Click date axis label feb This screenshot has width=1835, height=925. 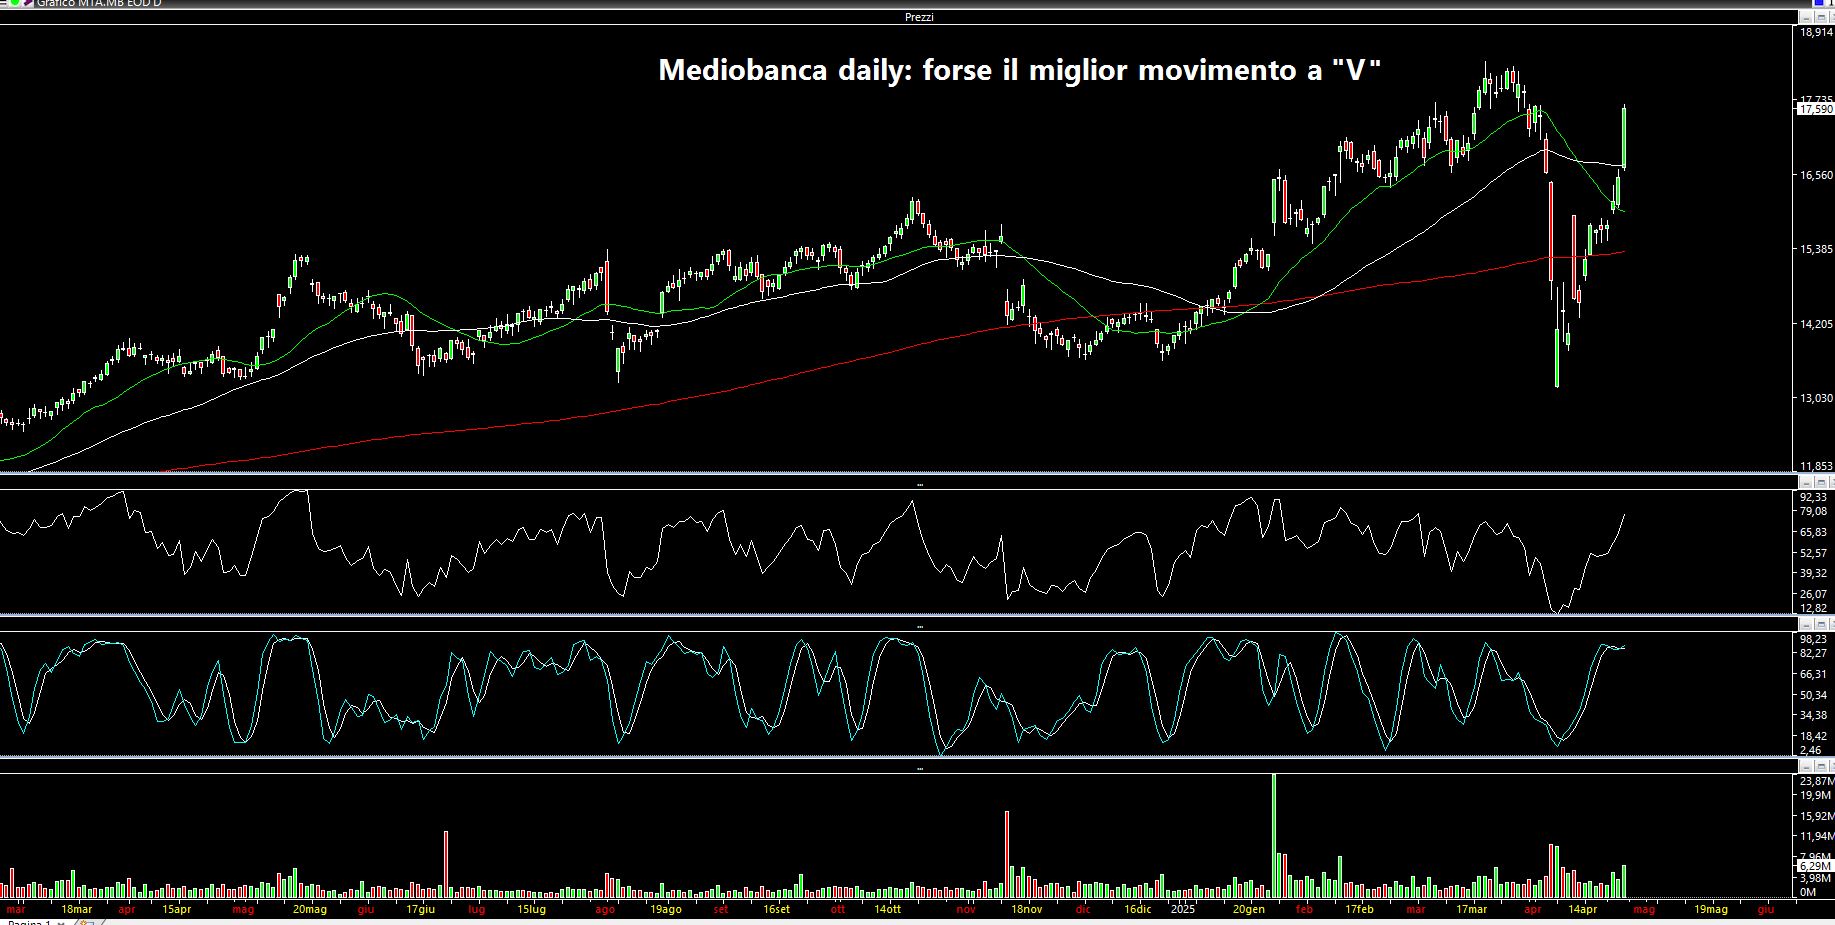click(1304, 910)
